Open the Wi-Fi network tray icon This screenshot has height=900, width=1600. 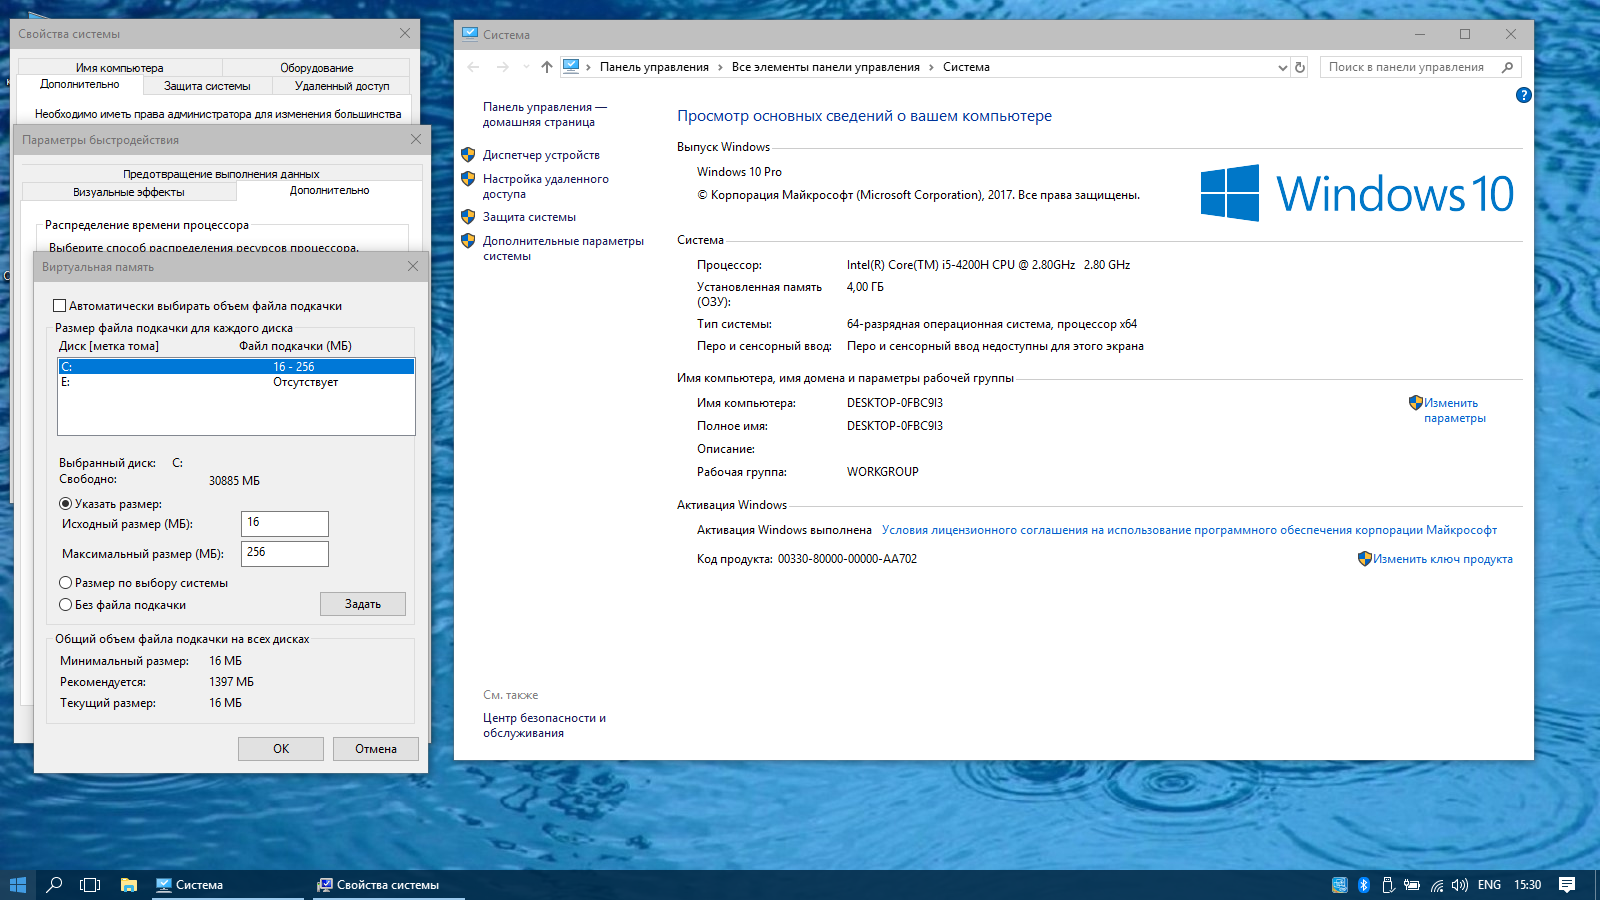tap(1436, 885)
